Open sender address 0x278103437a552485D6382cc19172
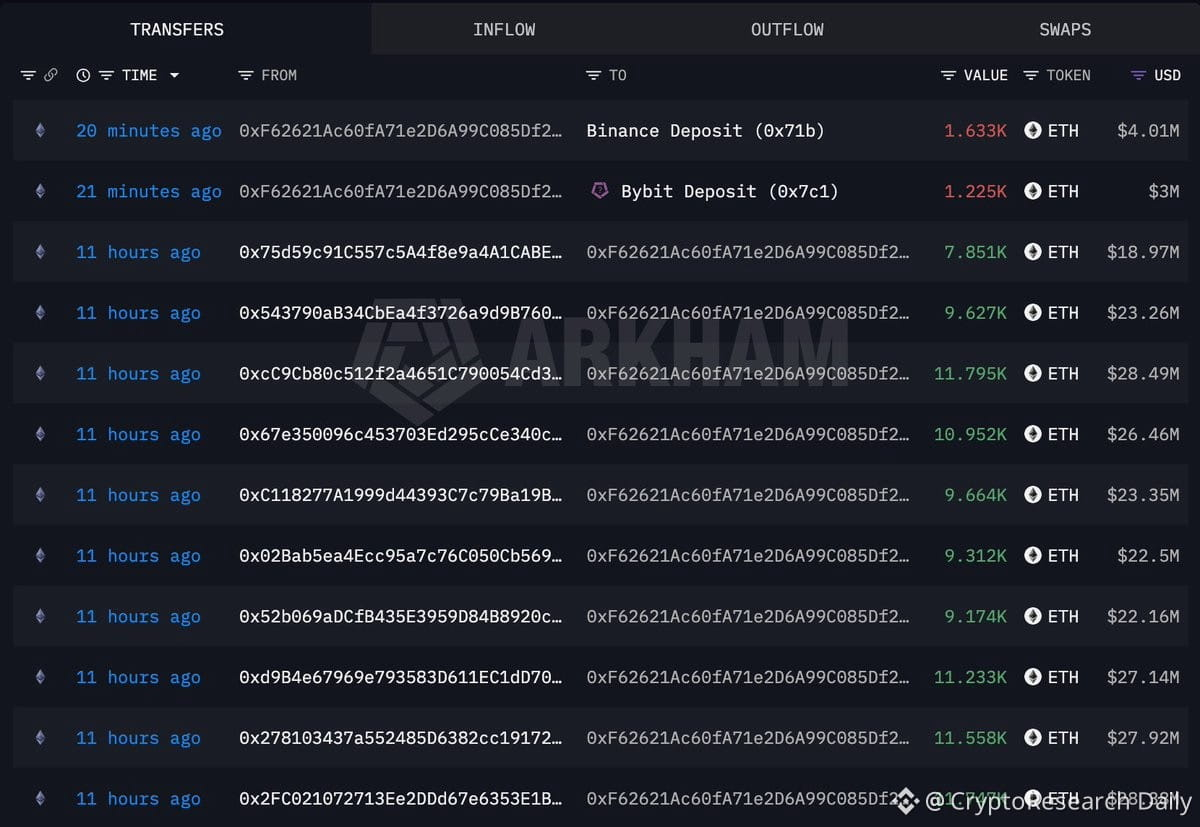The image size is (1200, 827). (x=400, y=738)
